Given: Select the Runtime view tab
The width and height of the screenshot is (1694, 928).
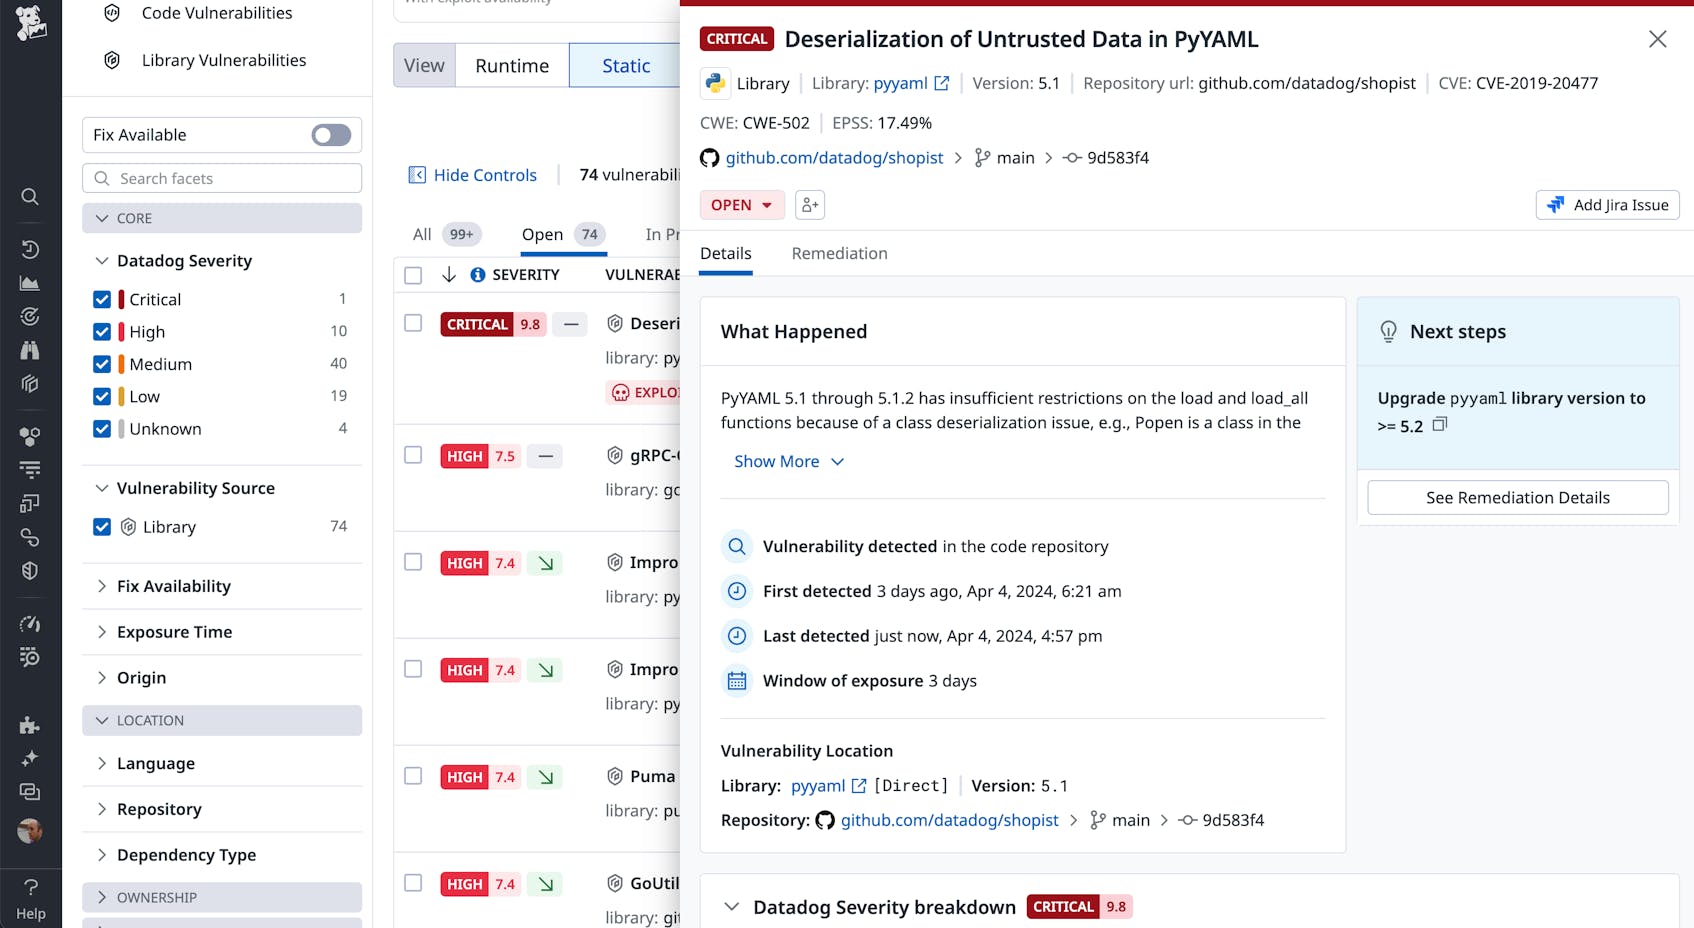Looking at the screenshot, I should coord(512,66).
